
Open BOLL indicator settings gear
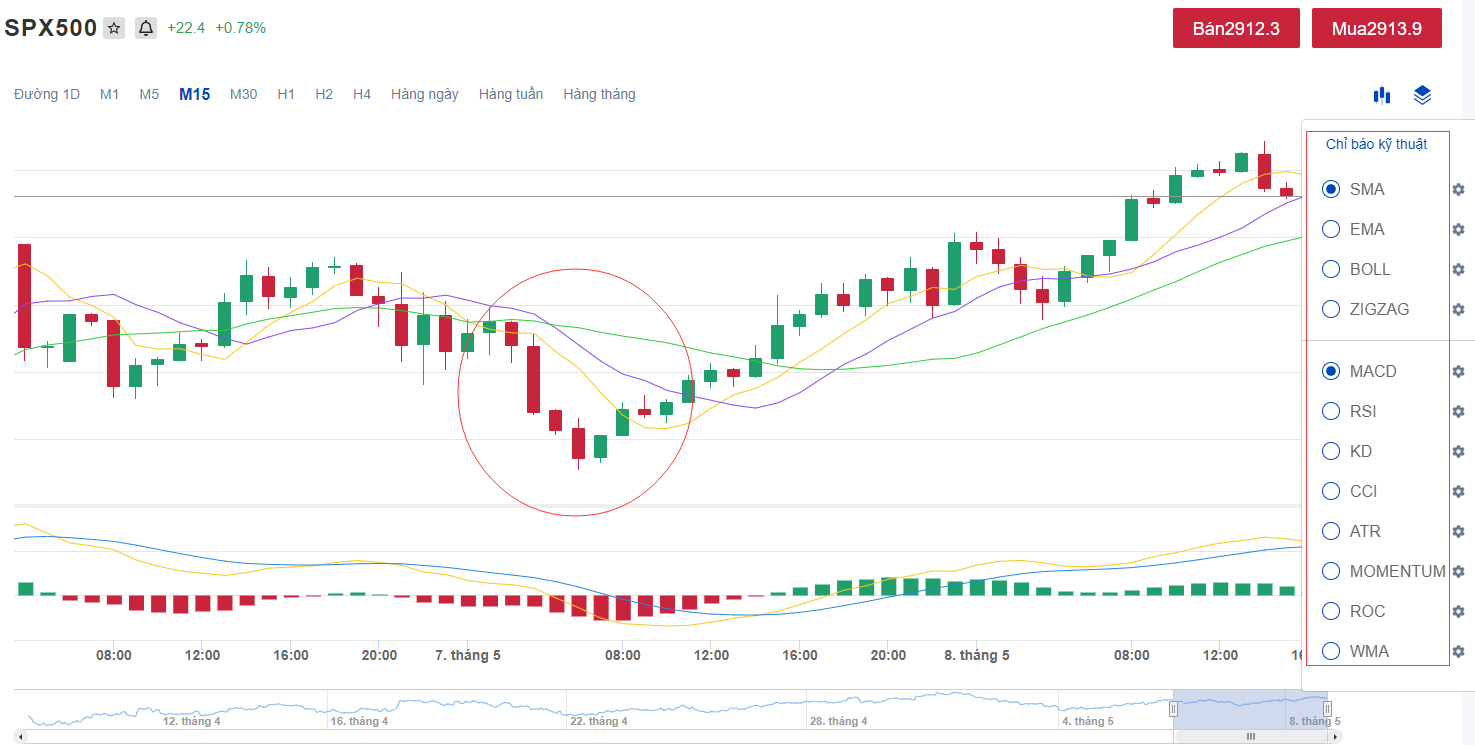(1458, 270)
